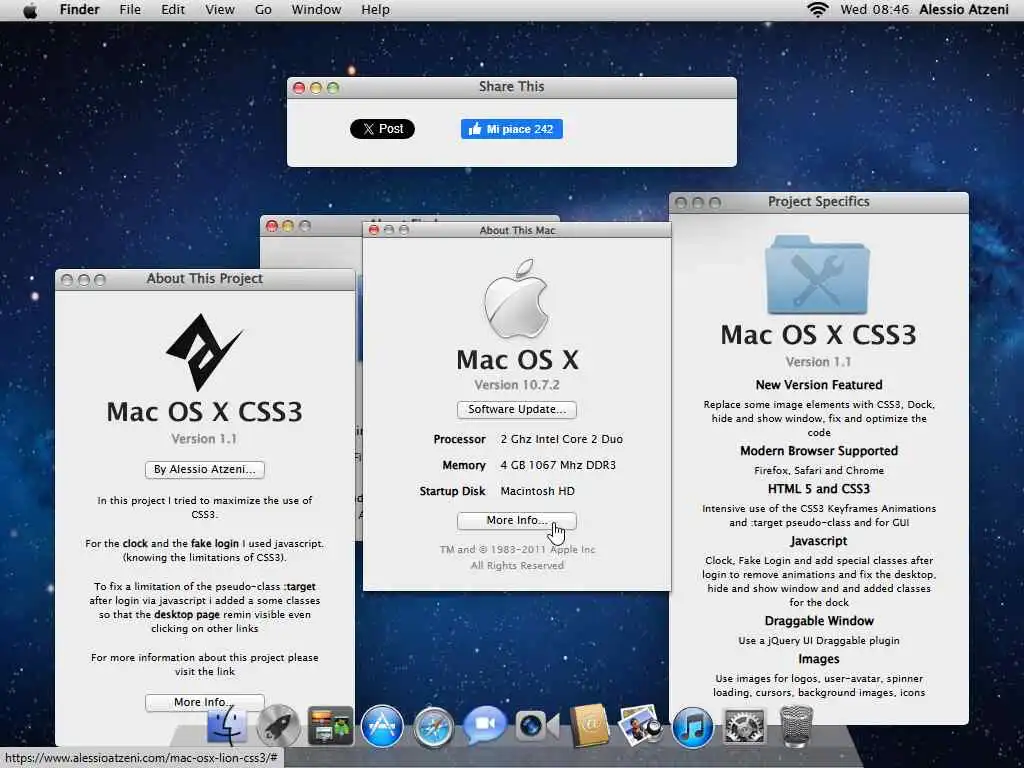Viewport: 1024px width, 768px height.
Task: Click the Macintosh HD startup disk value
Action: pos(537,491)
